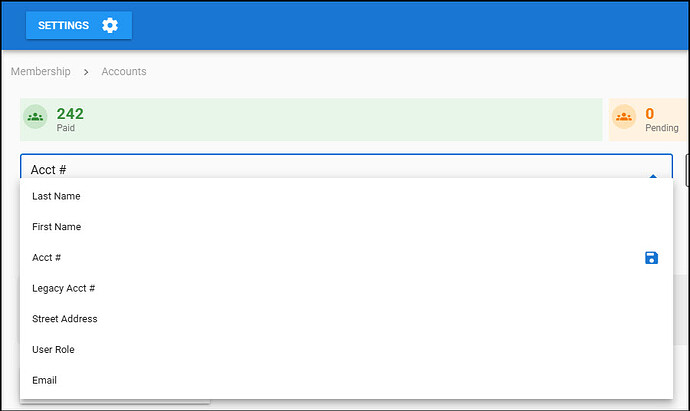Click the breadcrumb chevron separator
Image resolution: width=690 pixels, height=411 pixels.
(x=86, y=72)
